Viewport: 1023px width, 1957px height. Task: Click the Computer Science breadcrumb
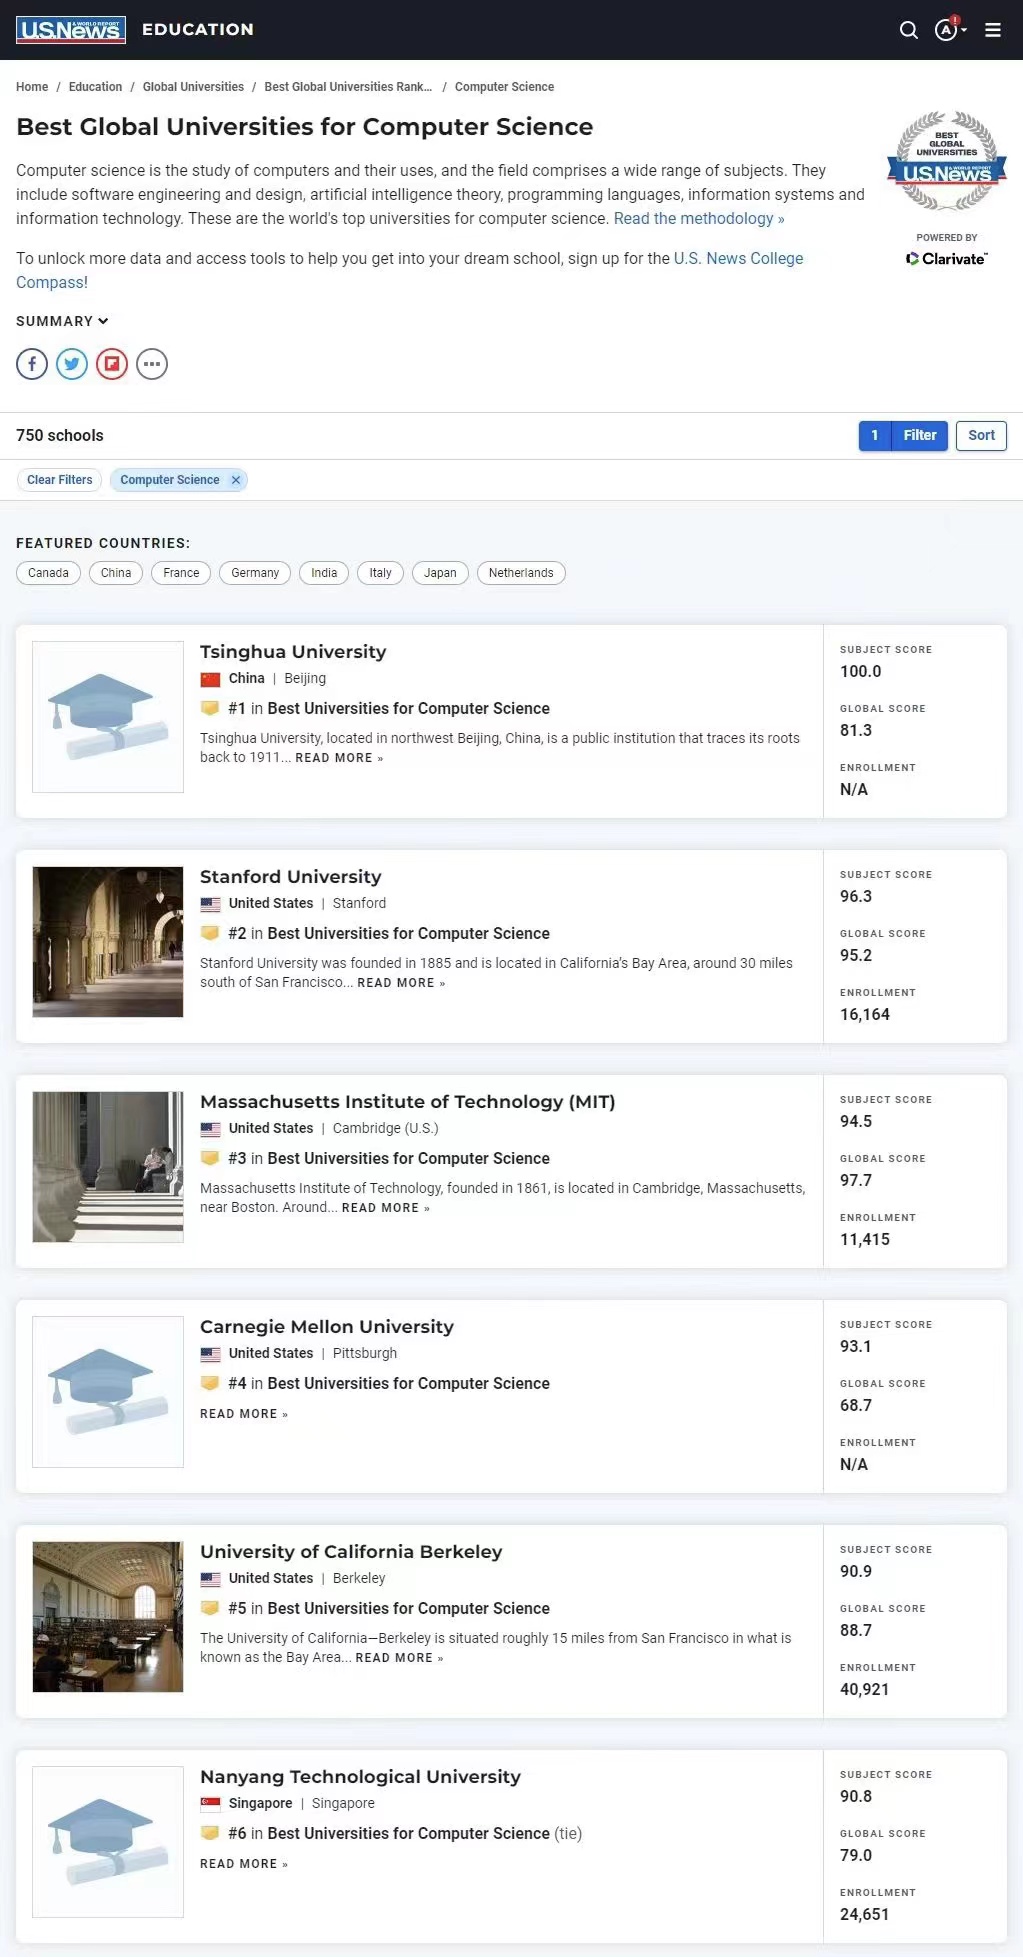click(504, 87)
